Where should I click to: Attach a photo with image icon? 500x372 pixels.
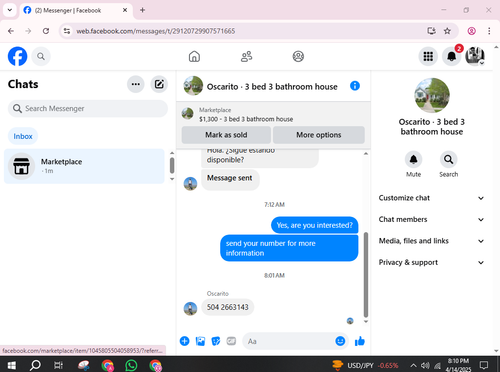click(x=200, y=341)
